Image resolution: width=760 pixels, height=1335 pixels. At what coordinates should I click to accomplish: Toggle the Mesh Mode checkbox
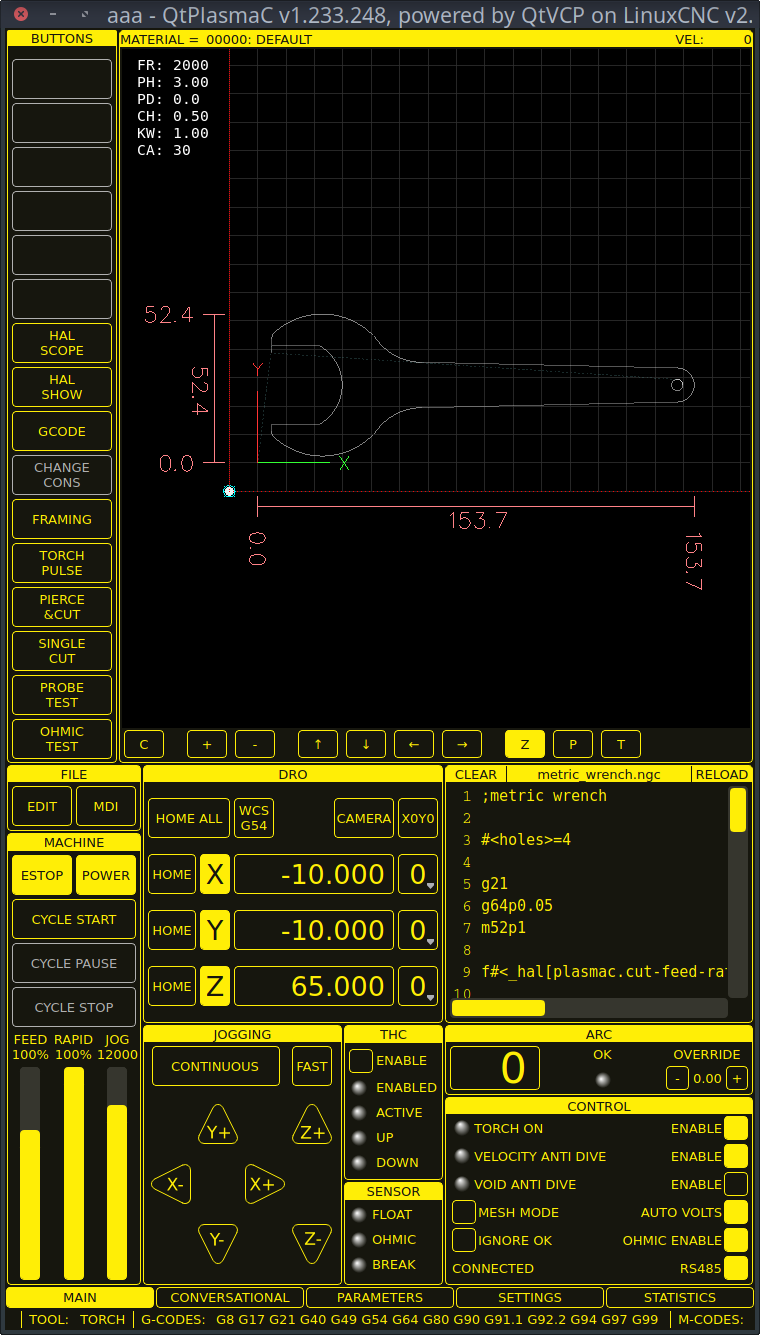(x=464, y=1212)
